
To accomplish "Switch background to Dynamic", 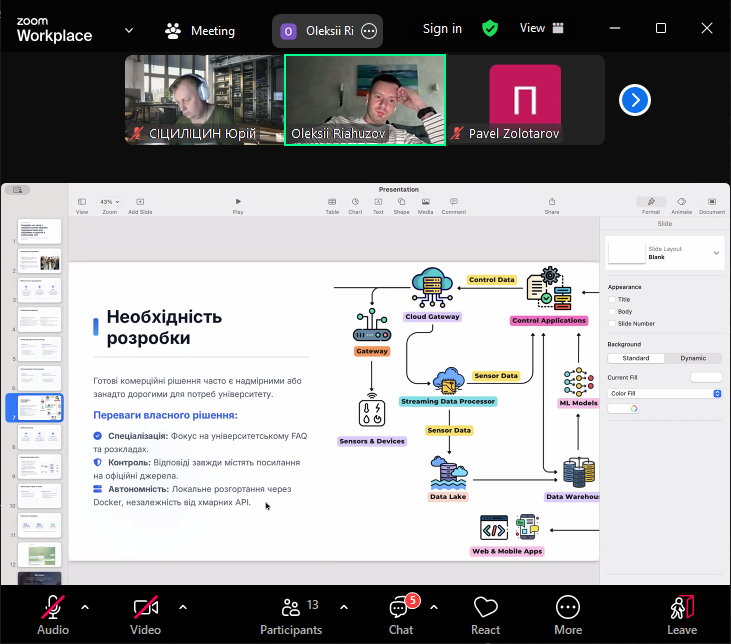I will tap(692, 358).
